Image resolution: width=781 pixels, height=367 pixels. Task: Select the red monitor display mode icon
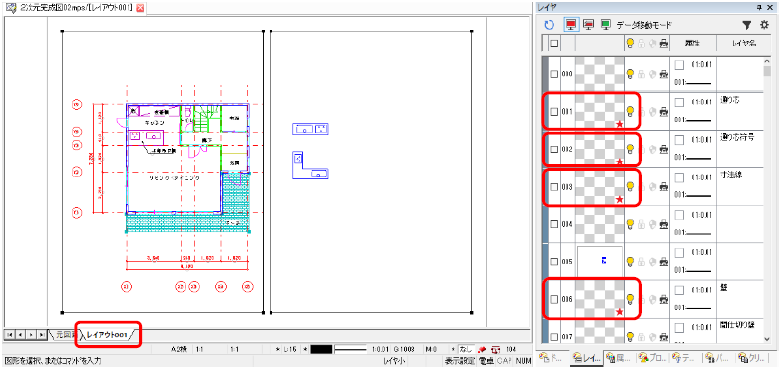coord(572,25)
